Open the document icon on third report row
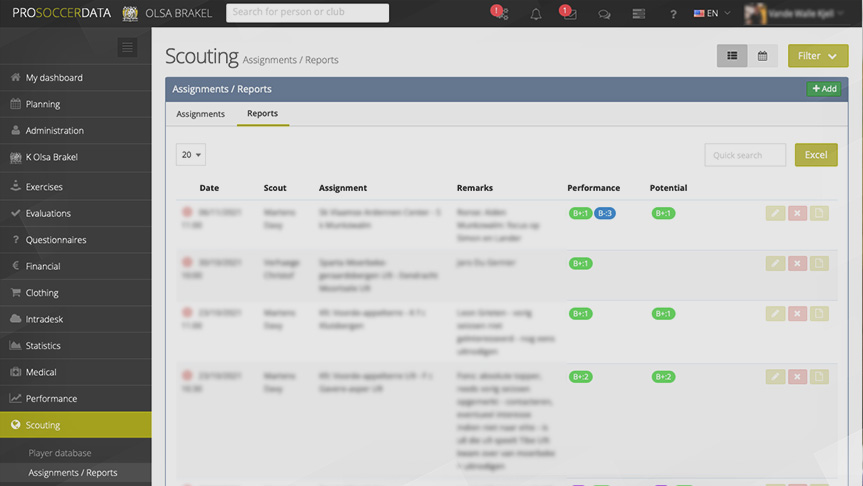This screenshot has width=863, height=486. 819,313
